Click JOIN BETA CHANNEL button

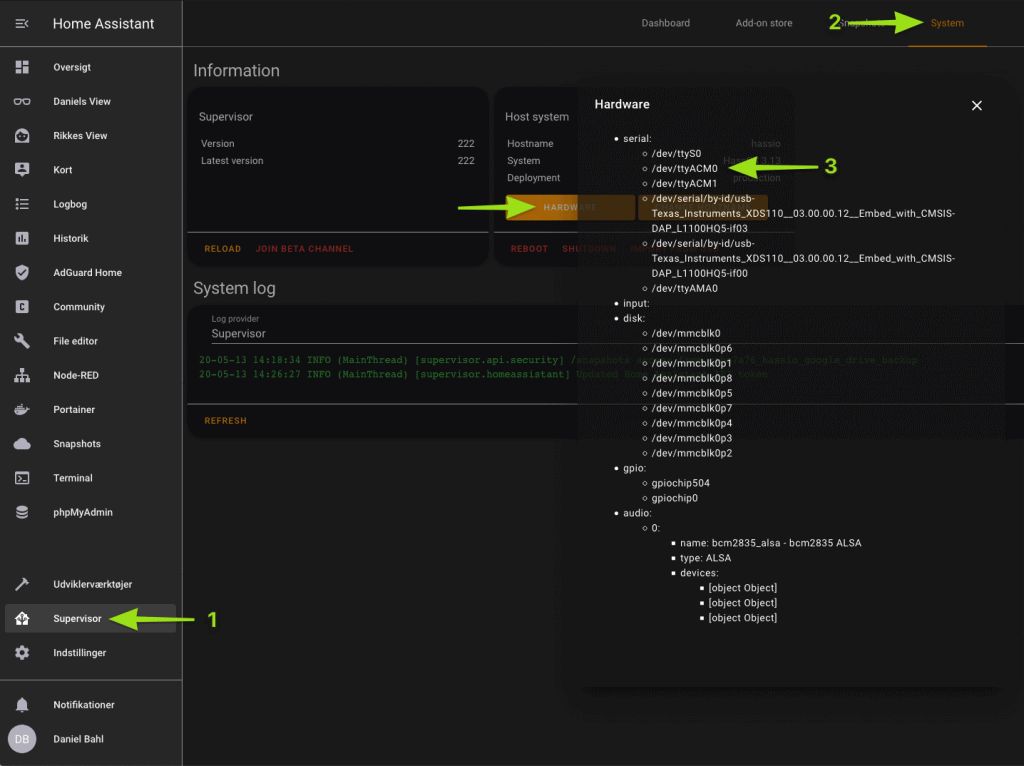click(x=304, y=249)
